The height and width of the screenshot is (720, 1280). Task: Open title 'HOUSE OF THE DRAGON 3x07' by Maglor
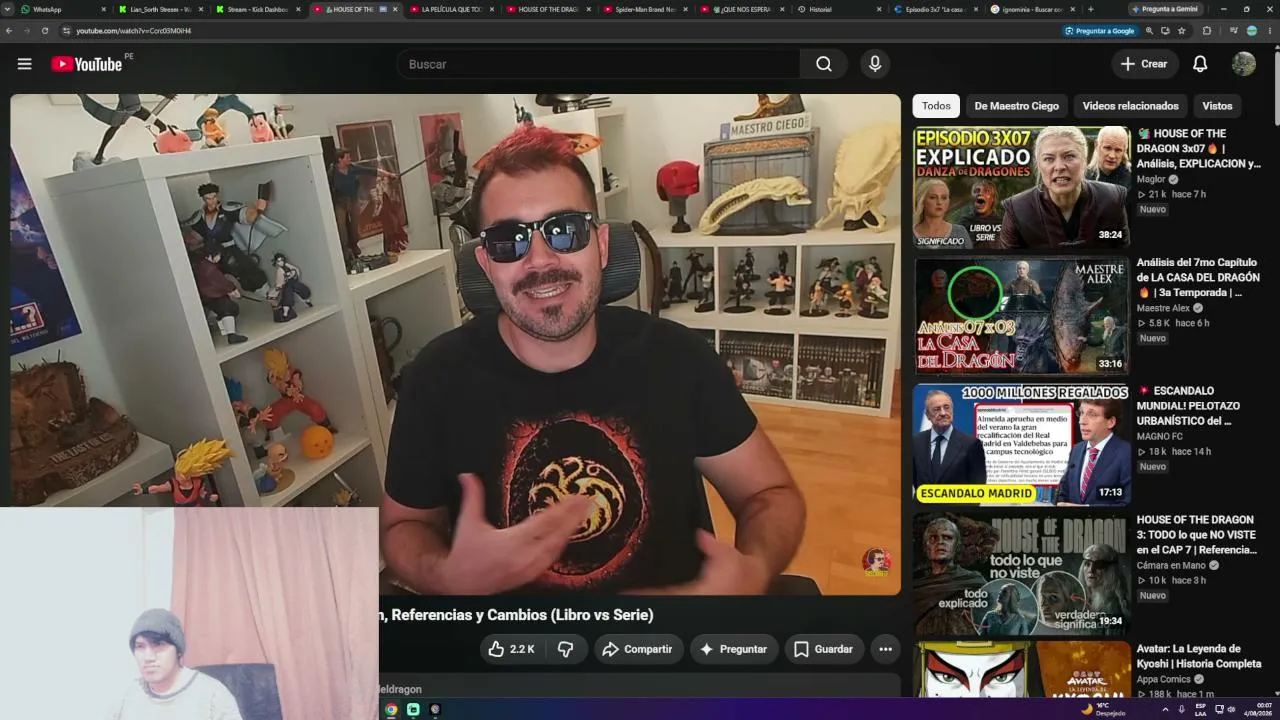pos(1199,148)
